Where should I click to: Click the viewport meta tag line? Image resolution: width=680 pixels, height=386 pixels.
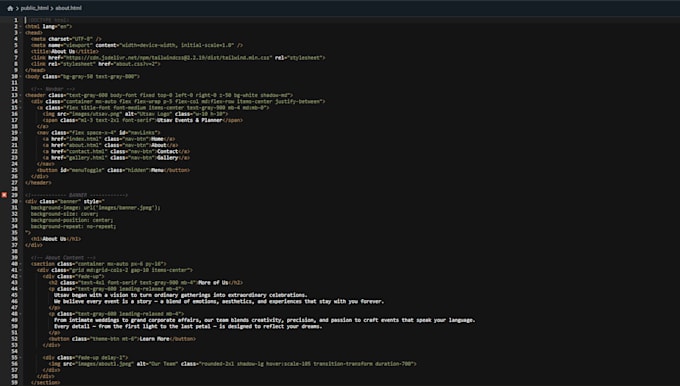coord(137,45)
